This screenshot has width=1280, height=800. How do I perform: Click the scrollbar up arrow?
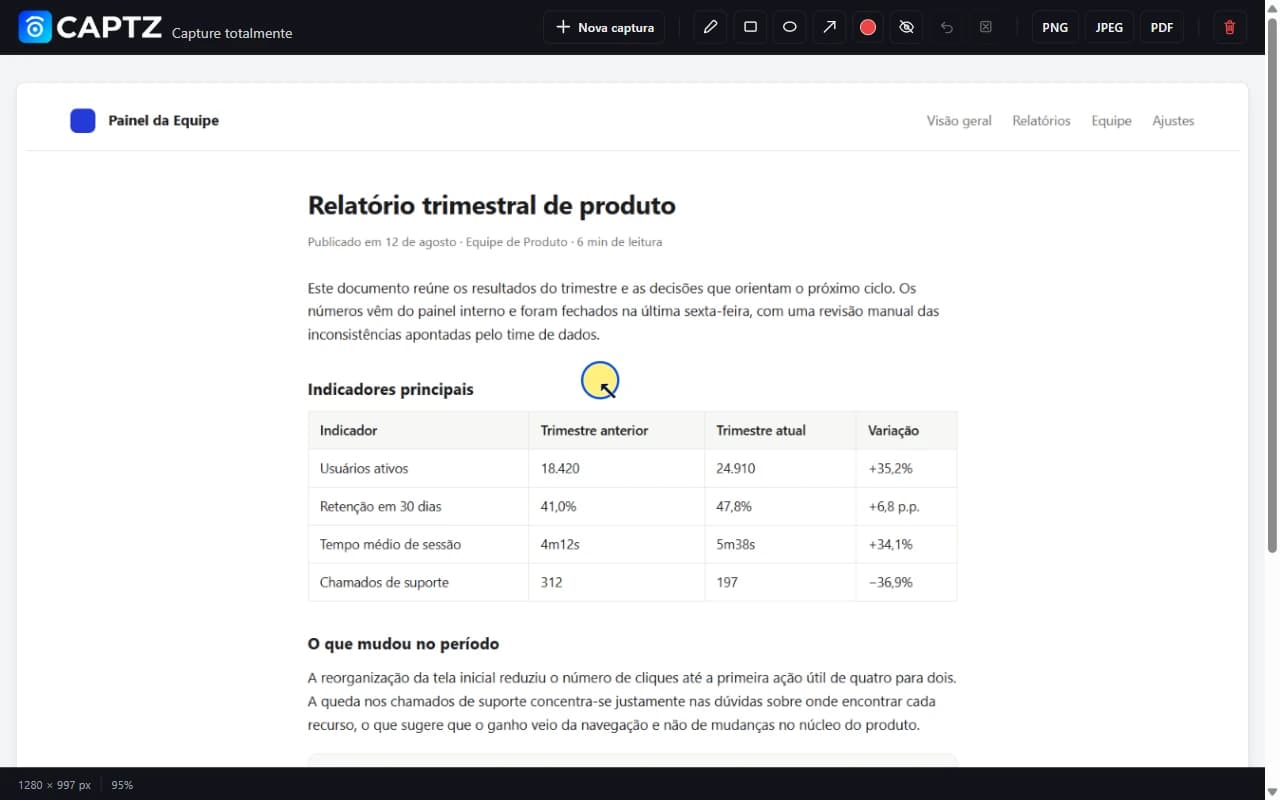[x=1272, y=7]
